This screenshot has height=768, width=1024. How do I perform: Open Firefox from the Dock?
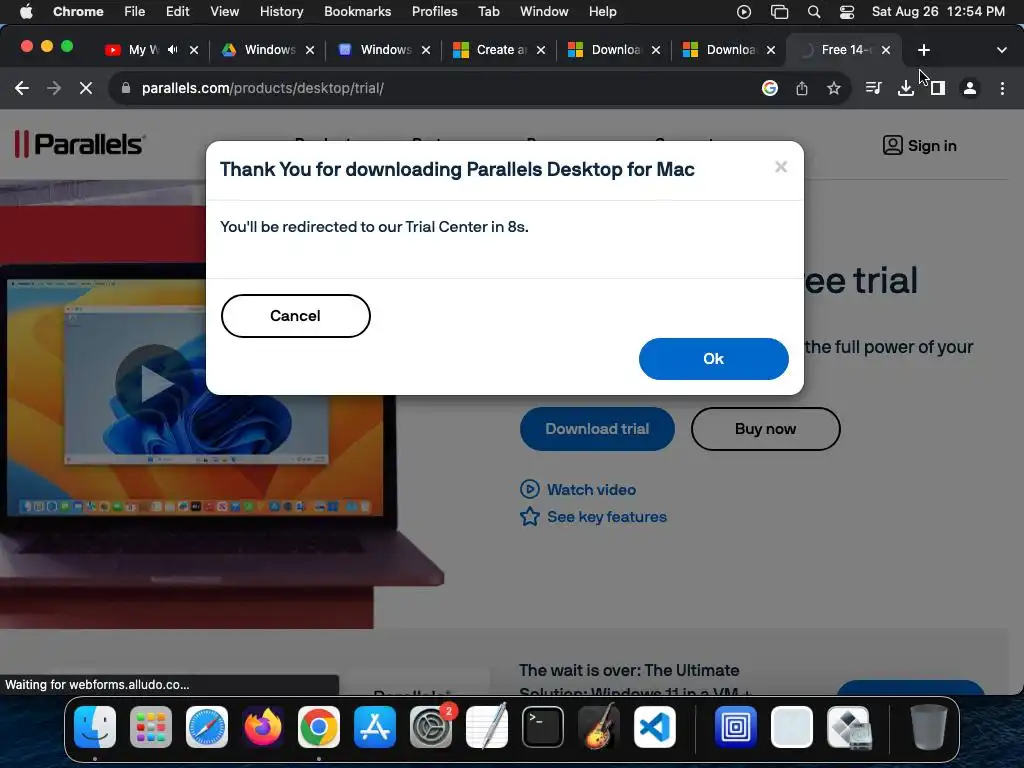[x=263, y=727]
